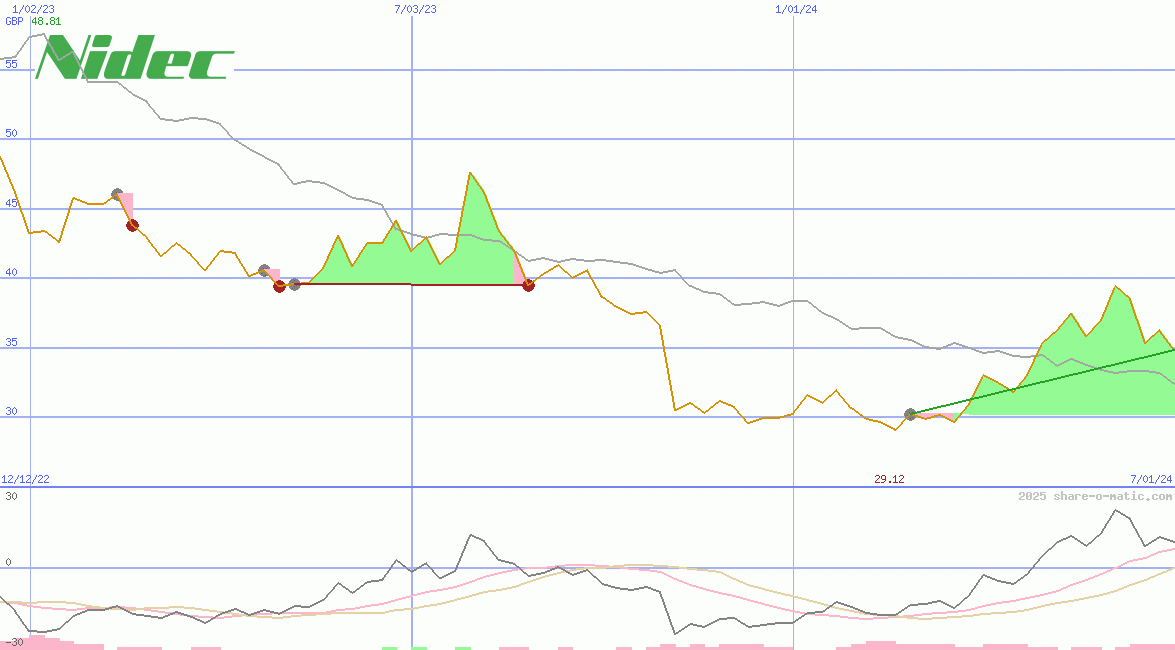Click the 12/12/22 start date label
The width and height of the screenshot is (1175, 650).
coord(24,478)
